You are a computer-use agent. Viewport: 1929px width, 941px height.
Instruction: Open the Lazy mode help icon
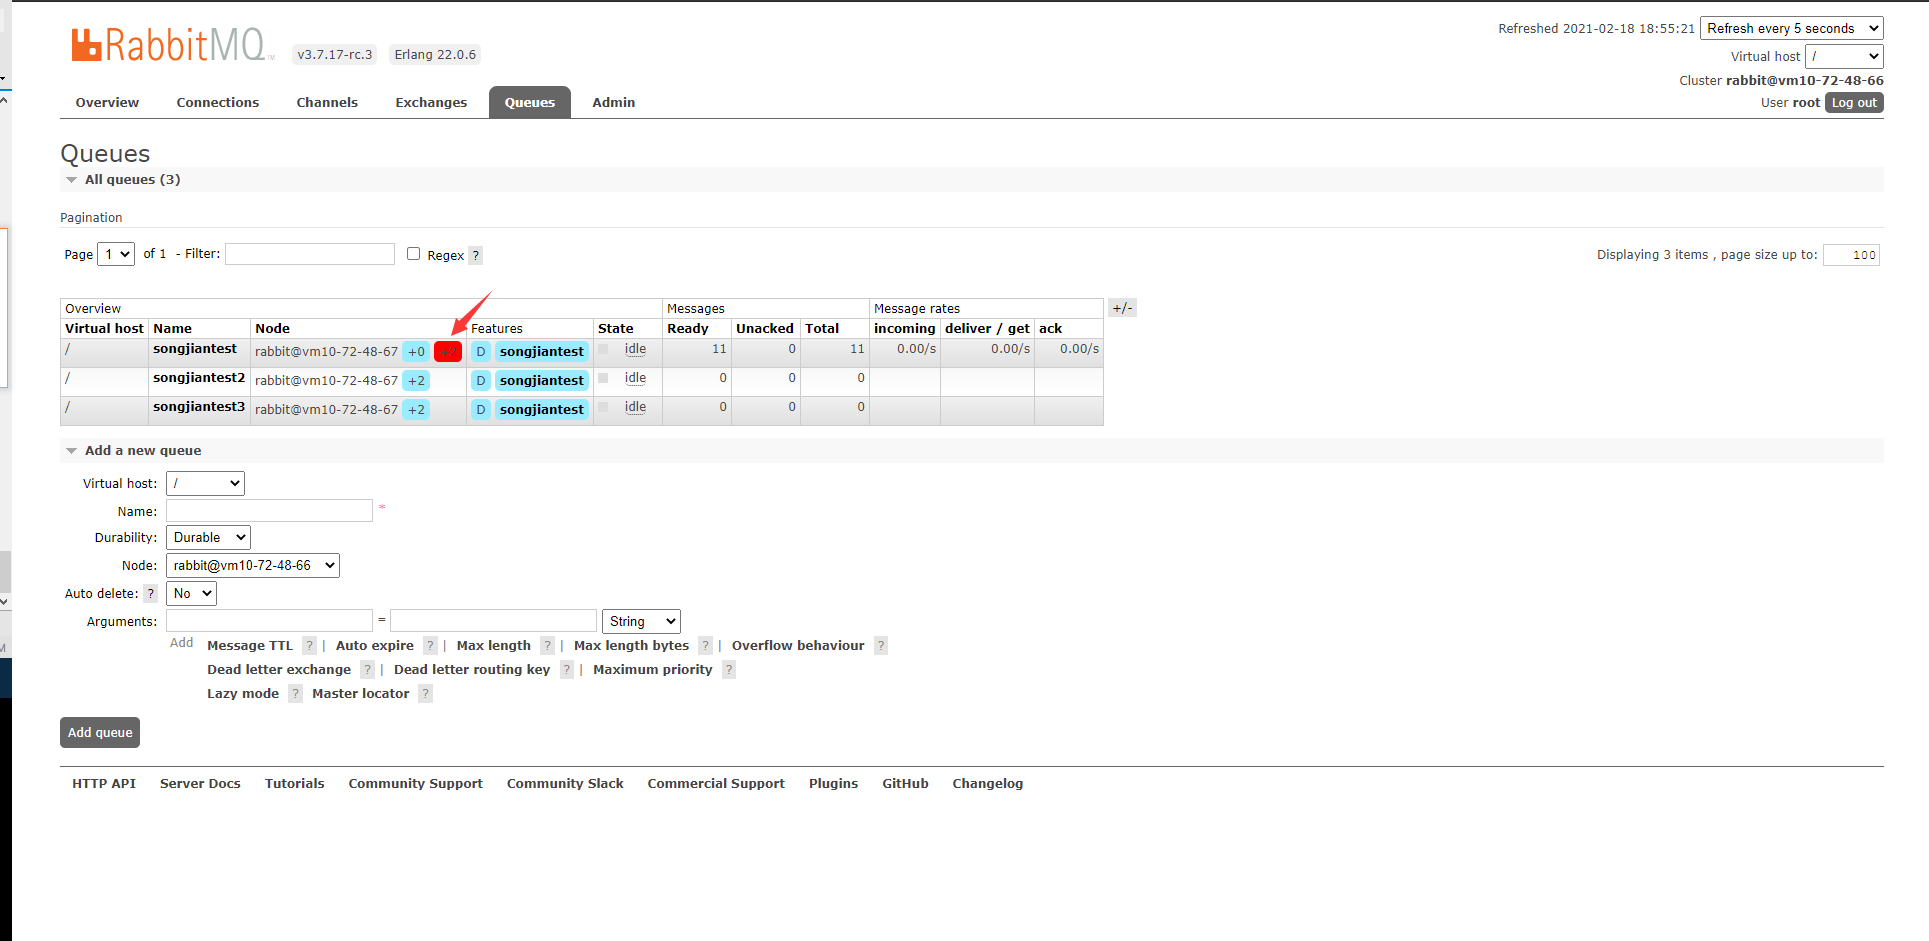point(295,694)
